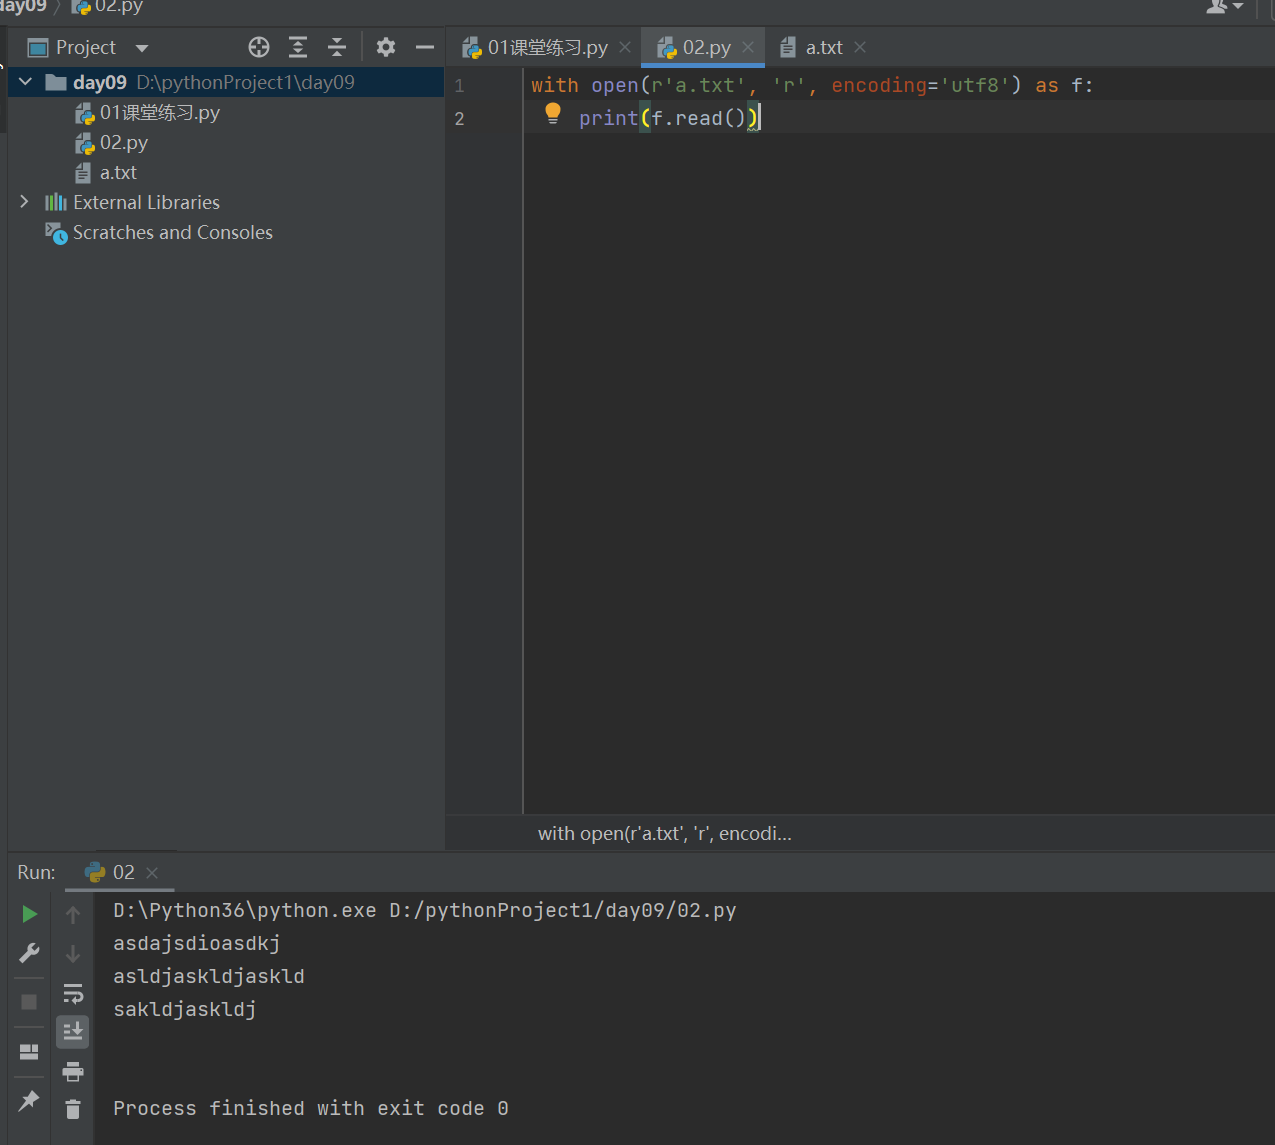Toggle Scroll to End in console

pyautogui.click(x=73, y=1031)
